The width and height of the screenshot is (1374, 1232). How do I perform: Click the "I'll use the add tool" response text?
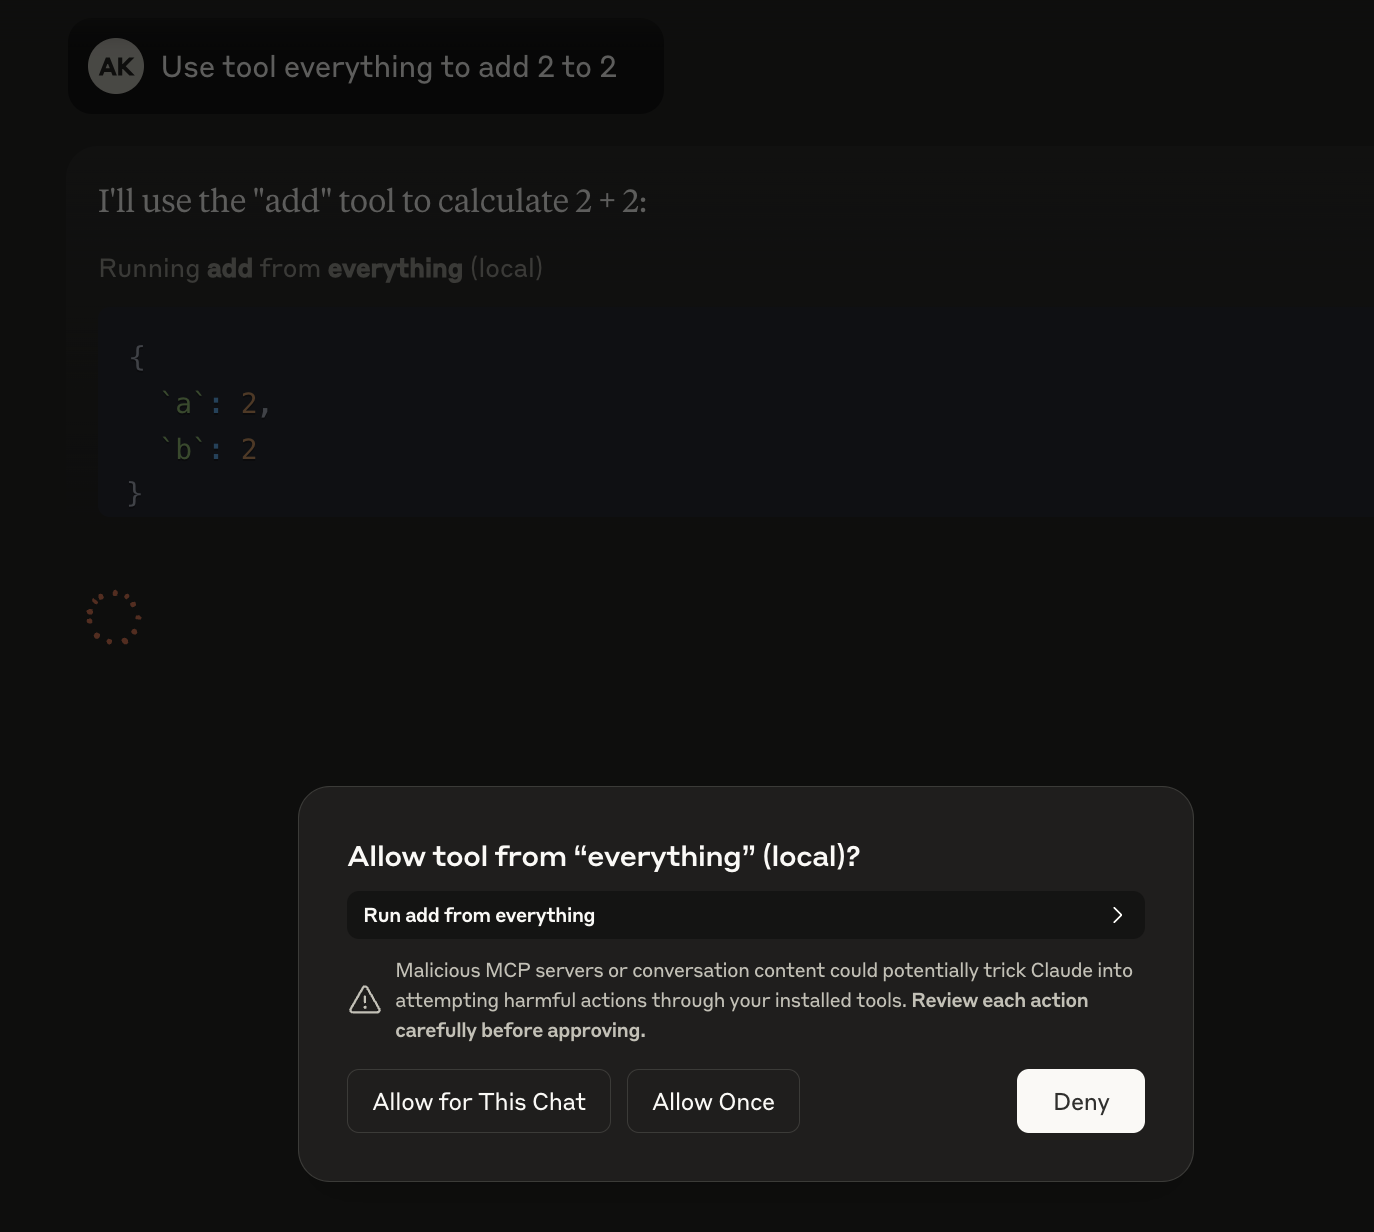(372, 201)
